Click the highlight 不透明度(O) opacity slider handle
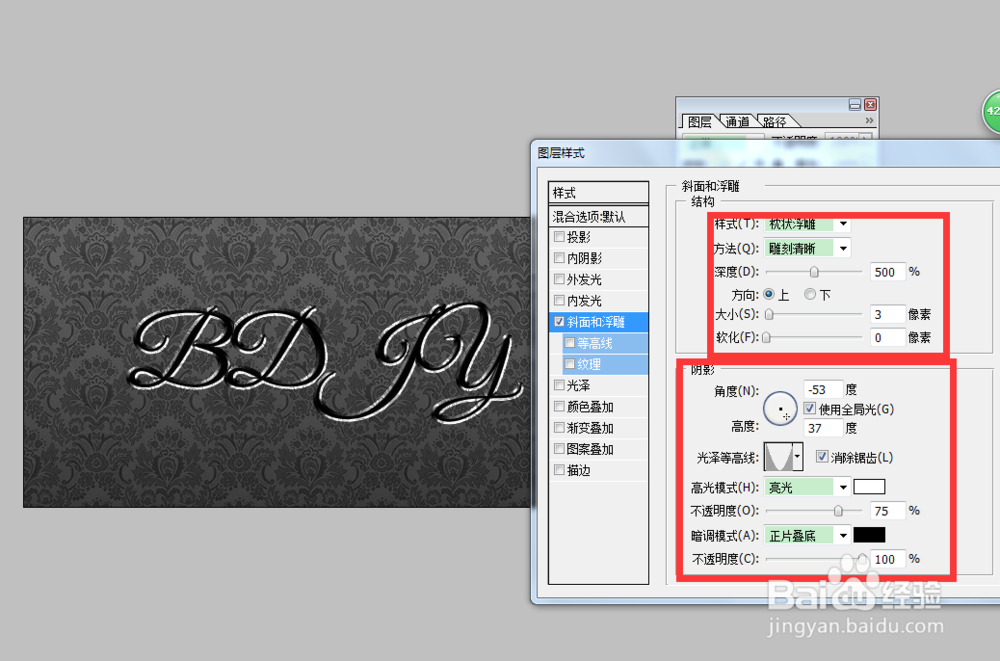1000x661 pixels. pyautogui.click(x=838, y=510)
